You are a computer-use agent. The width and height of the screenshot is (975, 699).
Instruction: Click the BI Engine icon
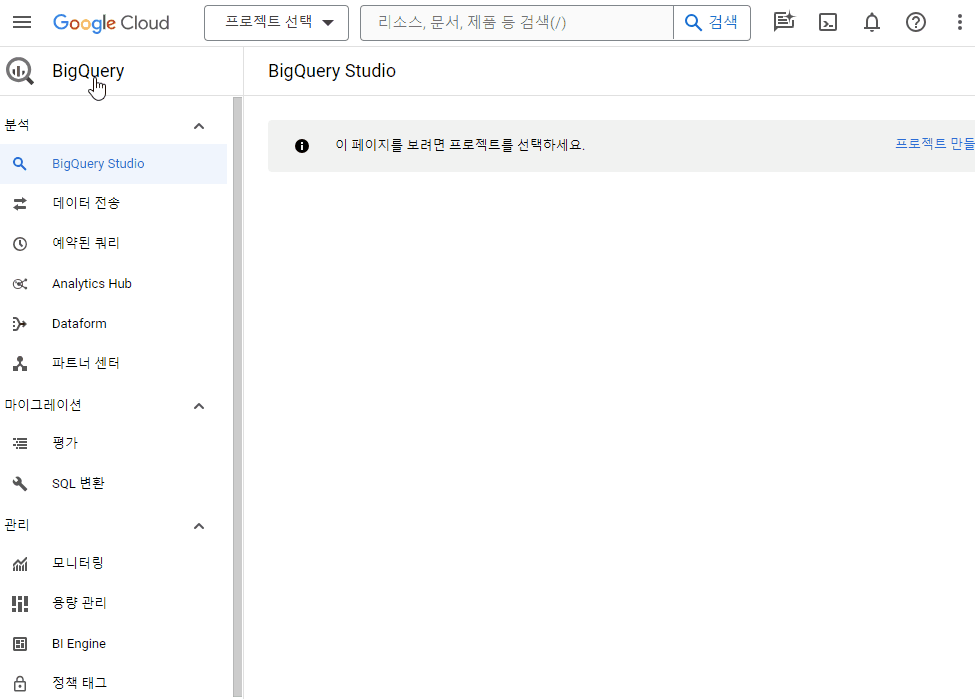(20, 644)
